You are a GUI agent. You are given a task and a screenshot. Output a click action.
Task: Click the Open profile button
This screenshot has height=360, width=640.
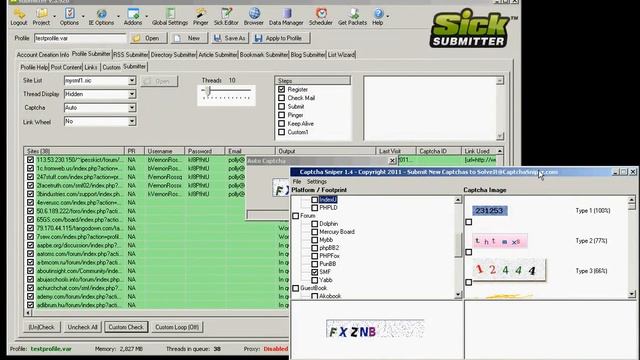pos(149,38)
